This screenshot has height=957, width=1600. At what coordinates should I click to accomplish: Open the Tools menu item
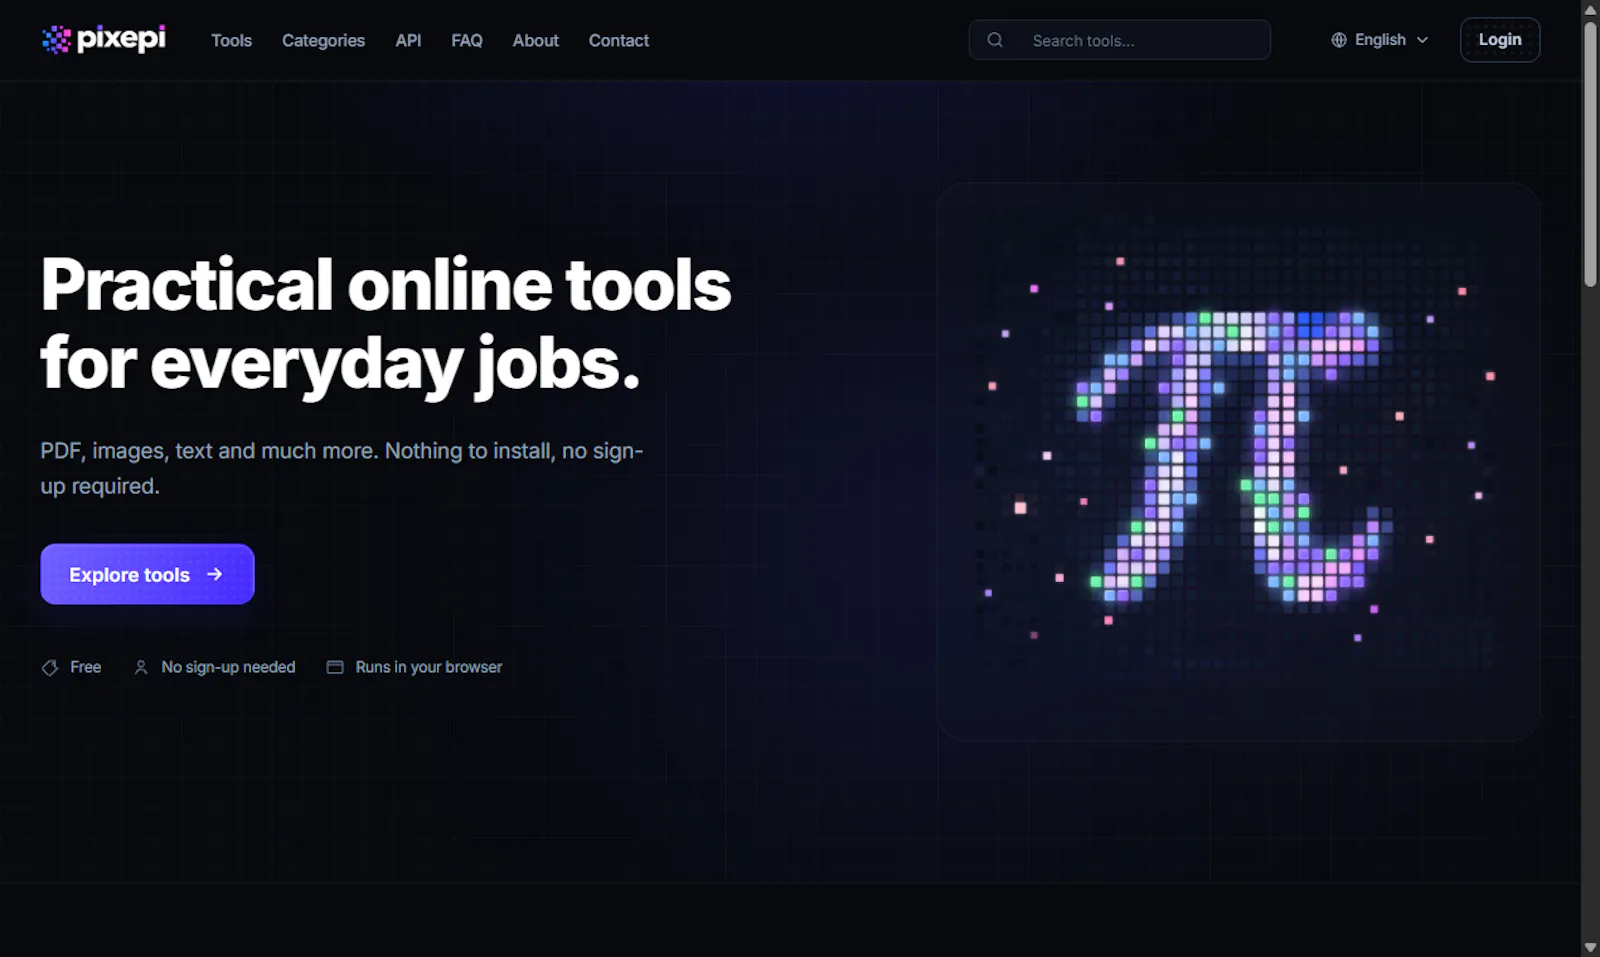pos(231,40)
